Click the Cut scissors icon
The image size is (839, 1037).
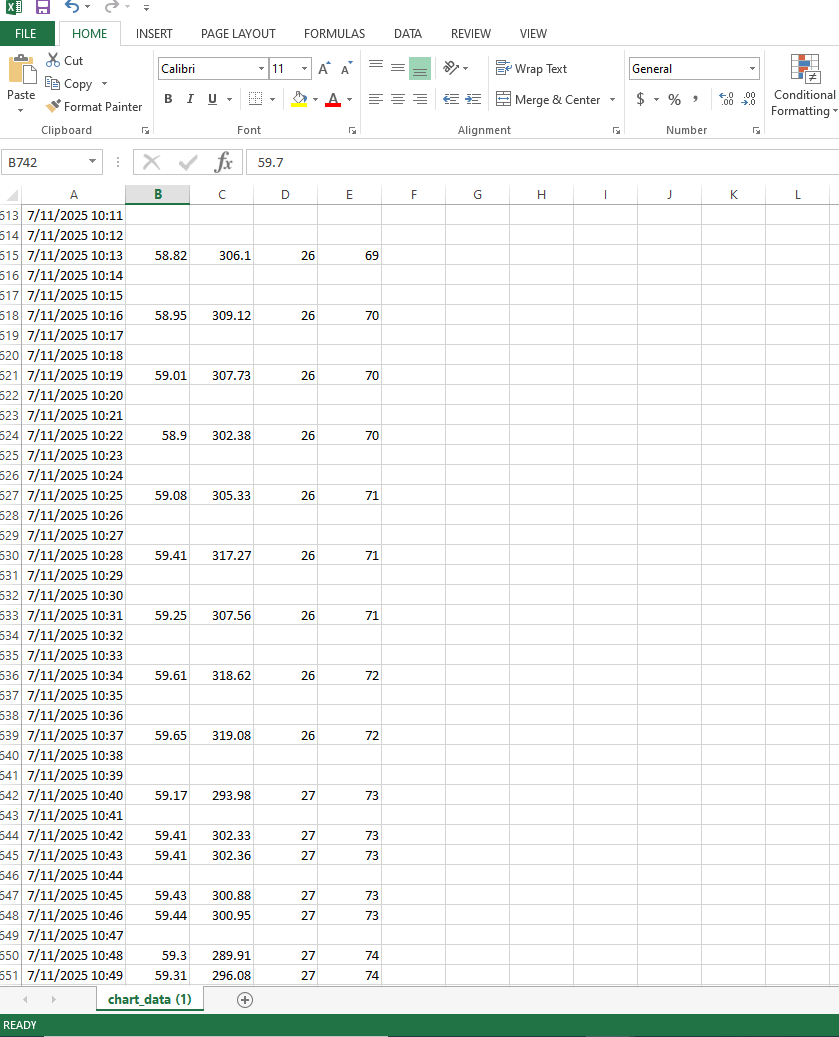[53, 60]
